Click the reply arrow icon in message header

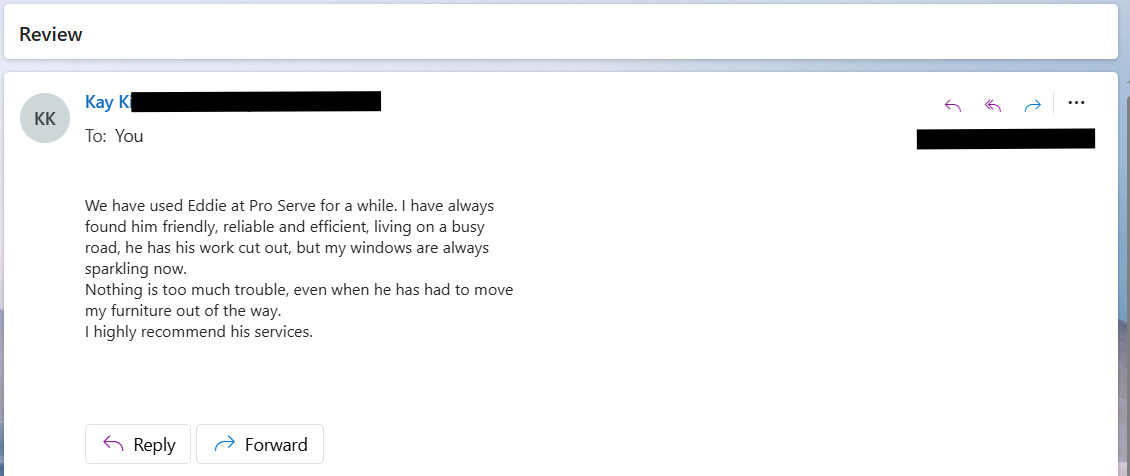click(953, 105)
